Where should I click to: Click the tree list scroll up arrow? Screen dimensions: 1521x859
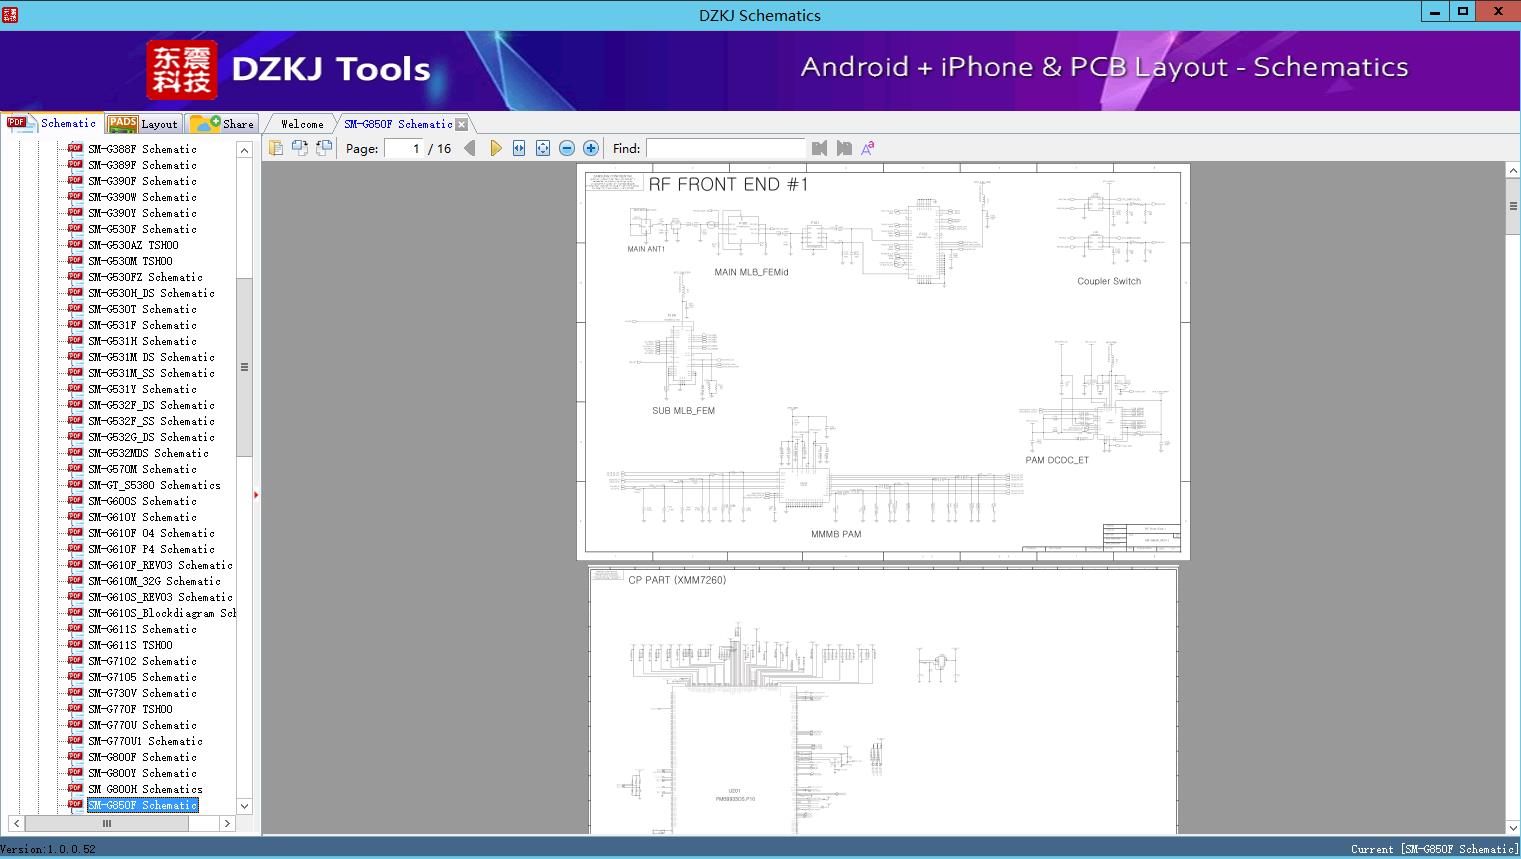(x=244, y=150)
